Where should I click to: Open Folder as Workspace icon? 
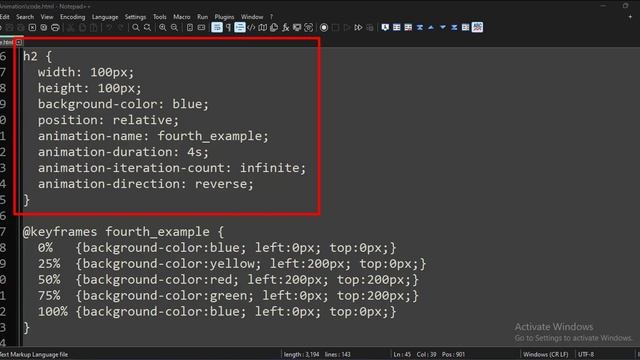coord(297,28)
